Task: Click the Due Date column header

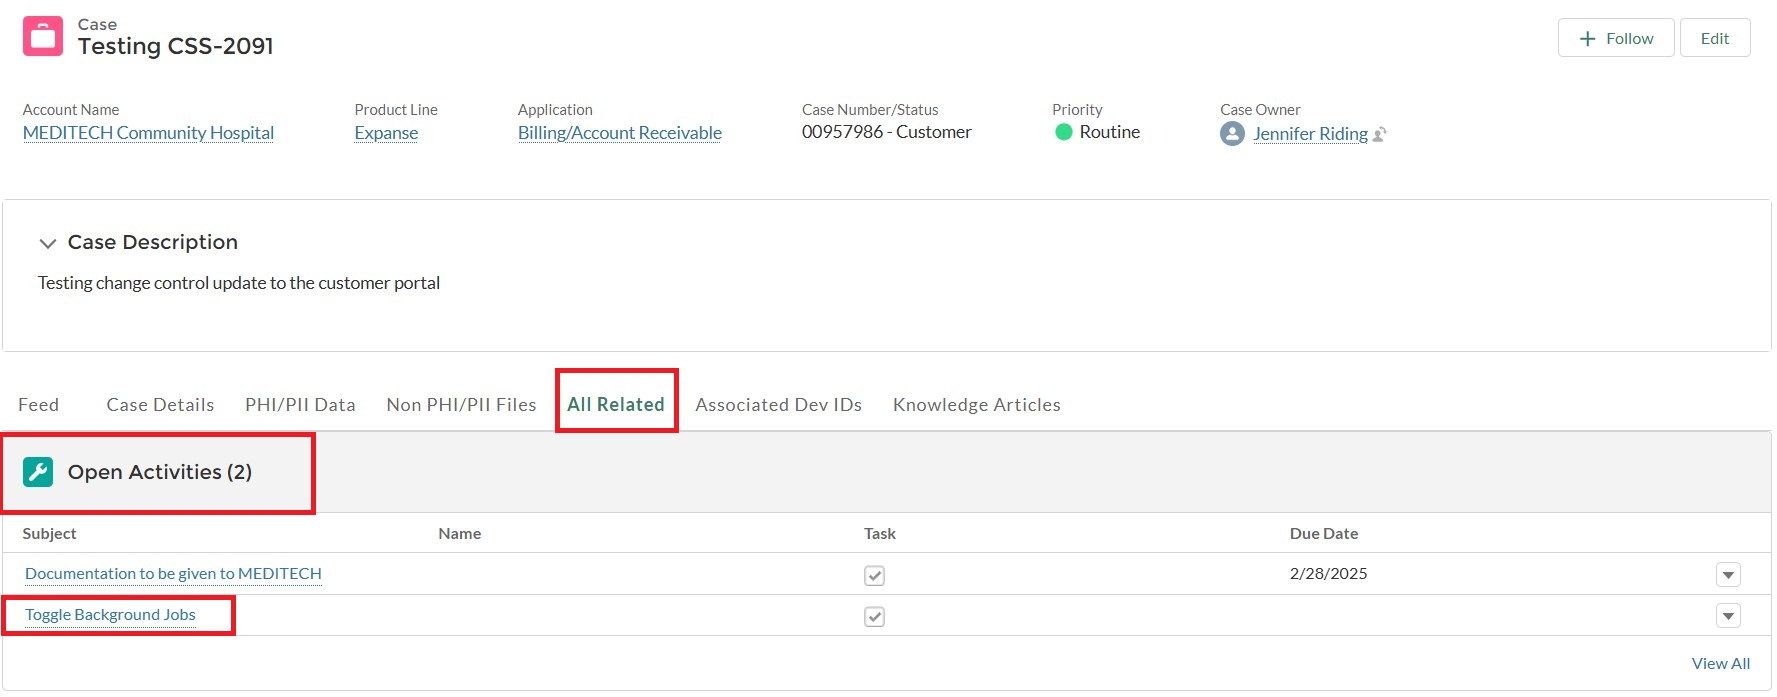Action: point(1324,534)
